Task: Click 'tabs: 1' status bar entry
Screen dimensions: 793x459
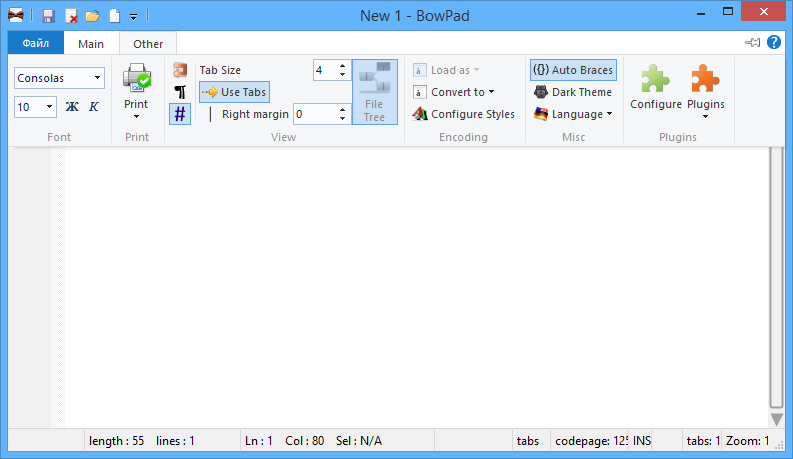Action: pyautogui.click(x=702, y=441)
